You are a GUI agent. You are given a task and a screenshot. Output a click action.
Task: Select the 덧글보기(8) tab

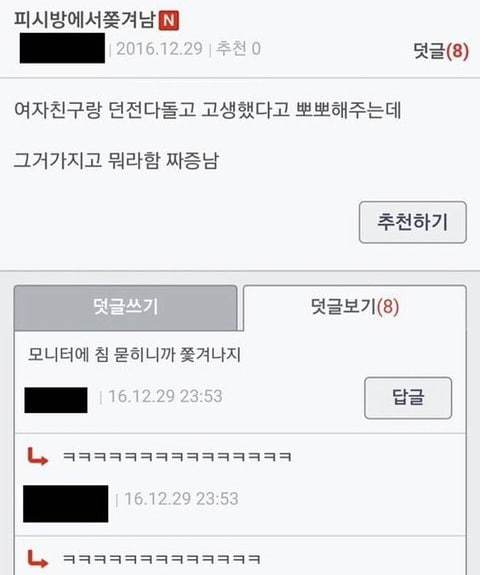[x=355, y=307]
